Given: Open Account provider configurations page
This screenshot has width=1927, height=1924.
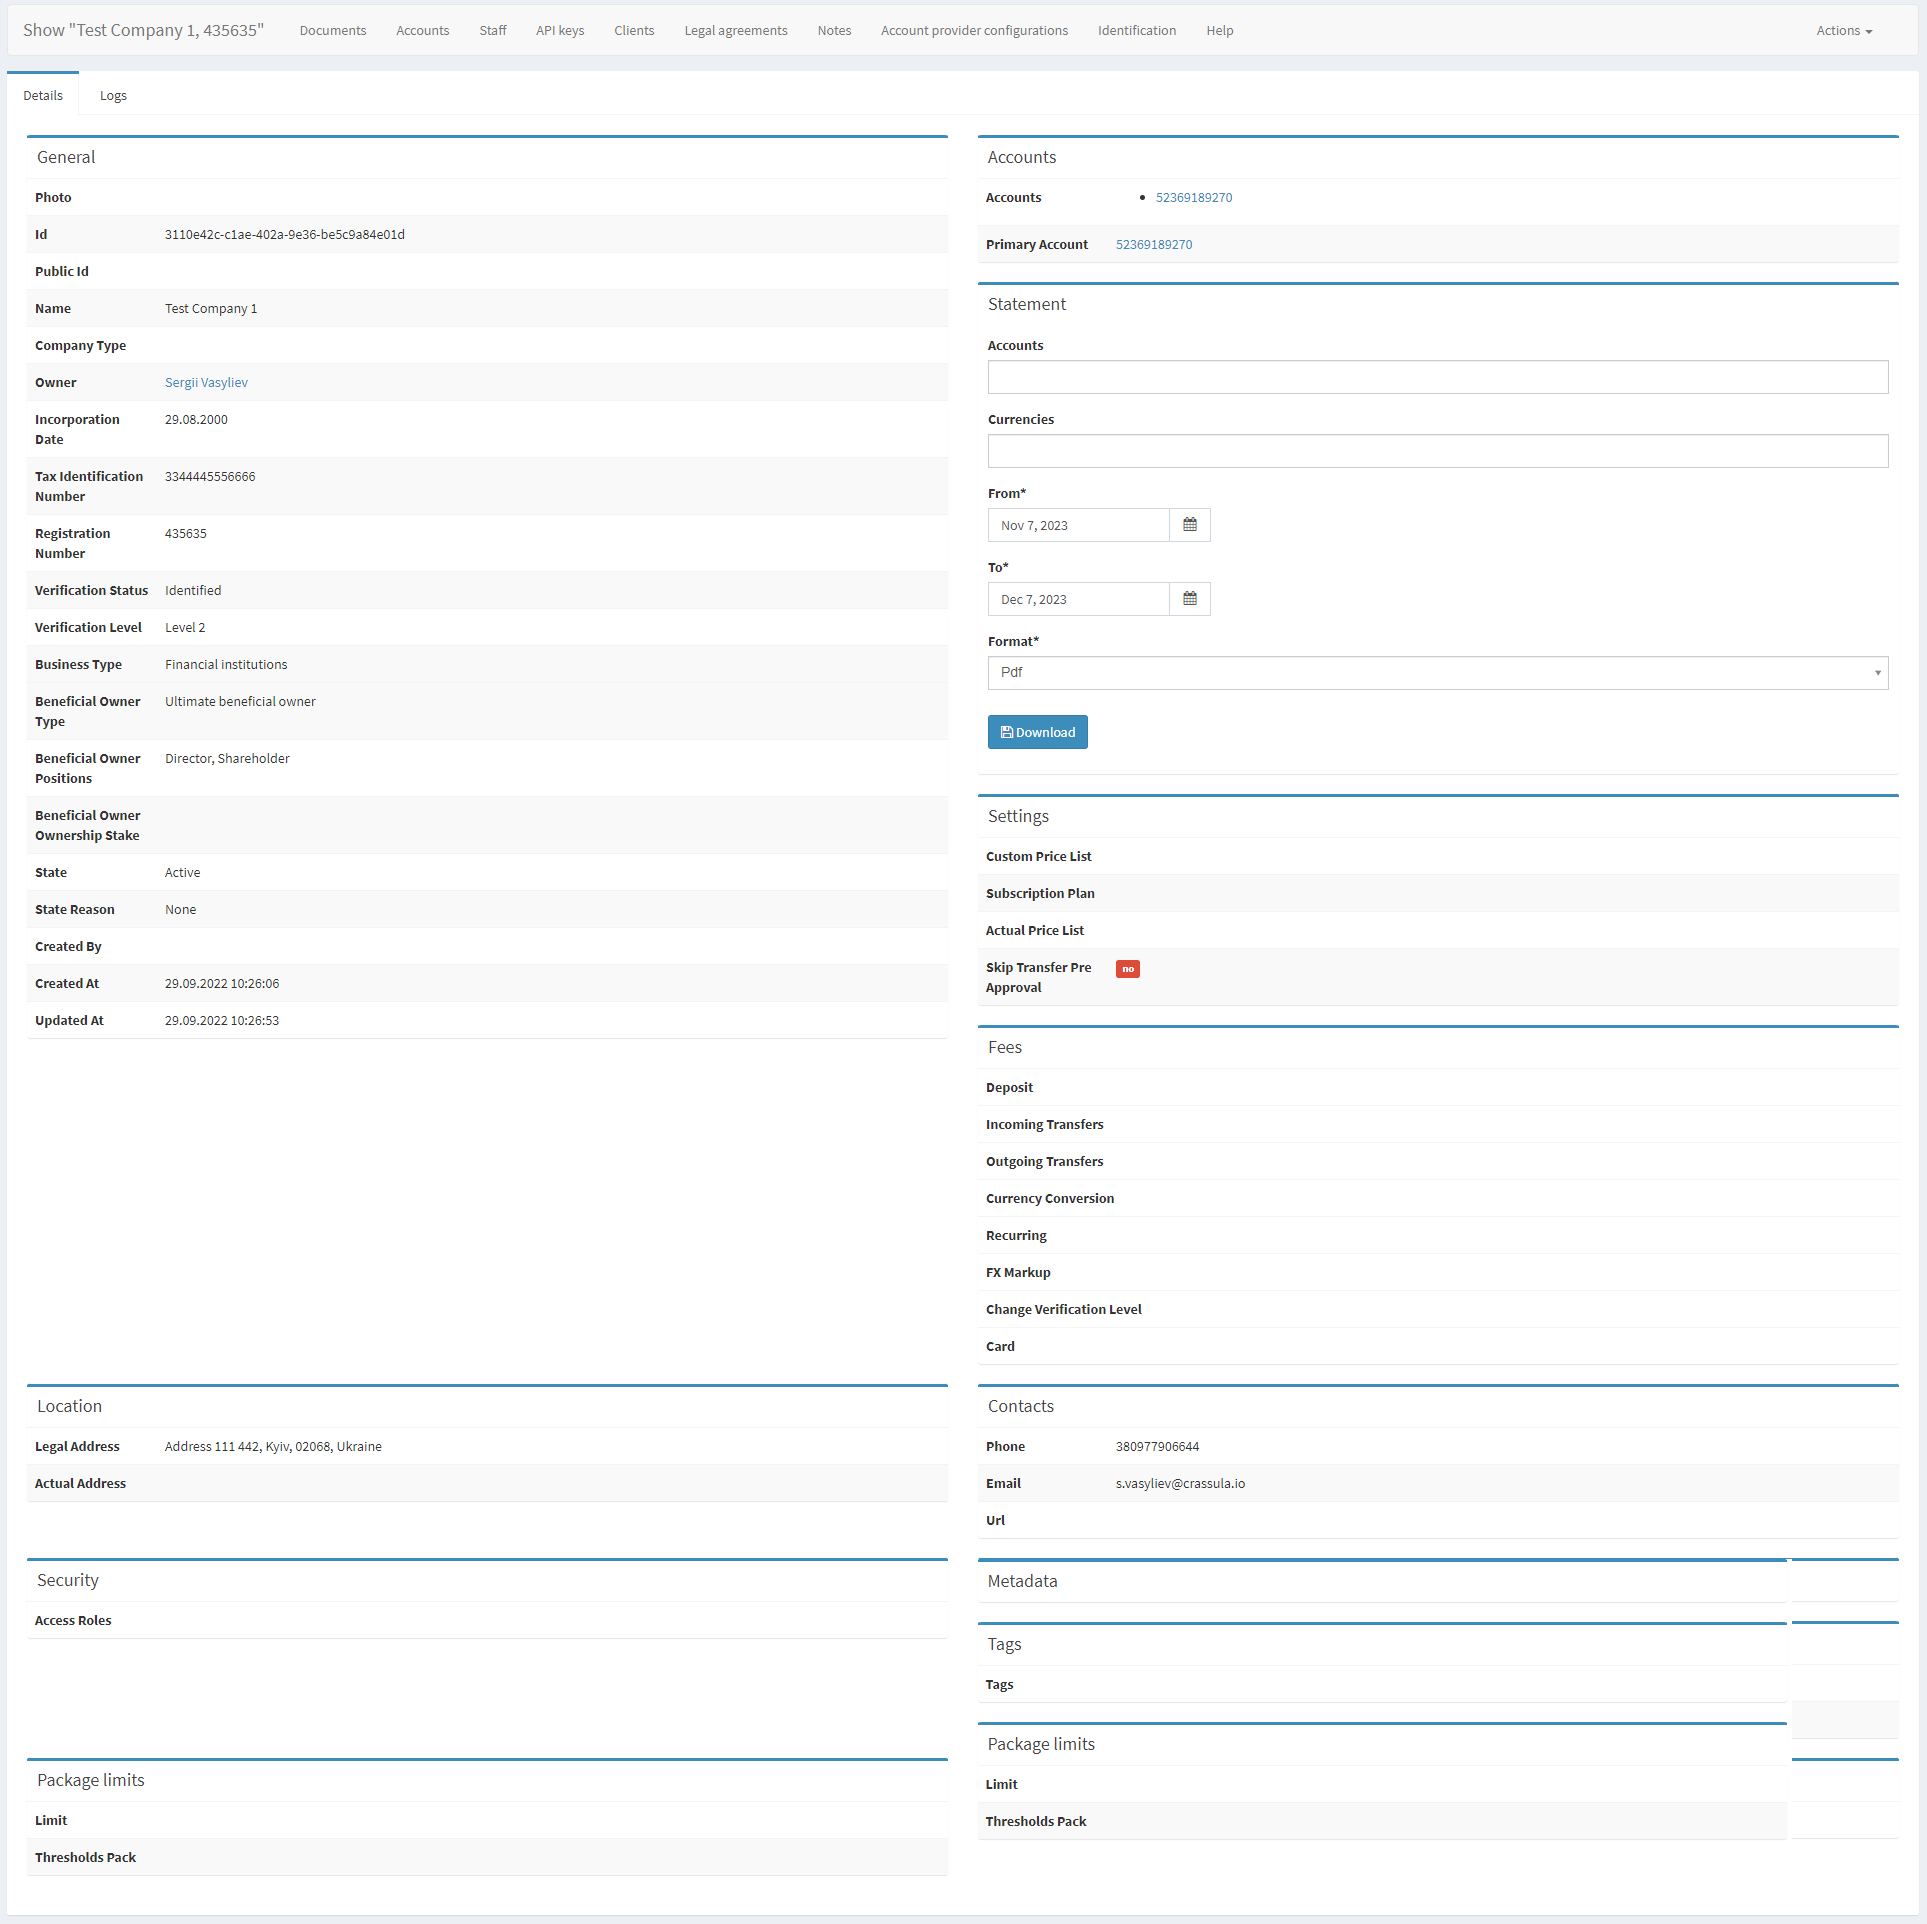Looking at the screenshot, I should (974, 31).
